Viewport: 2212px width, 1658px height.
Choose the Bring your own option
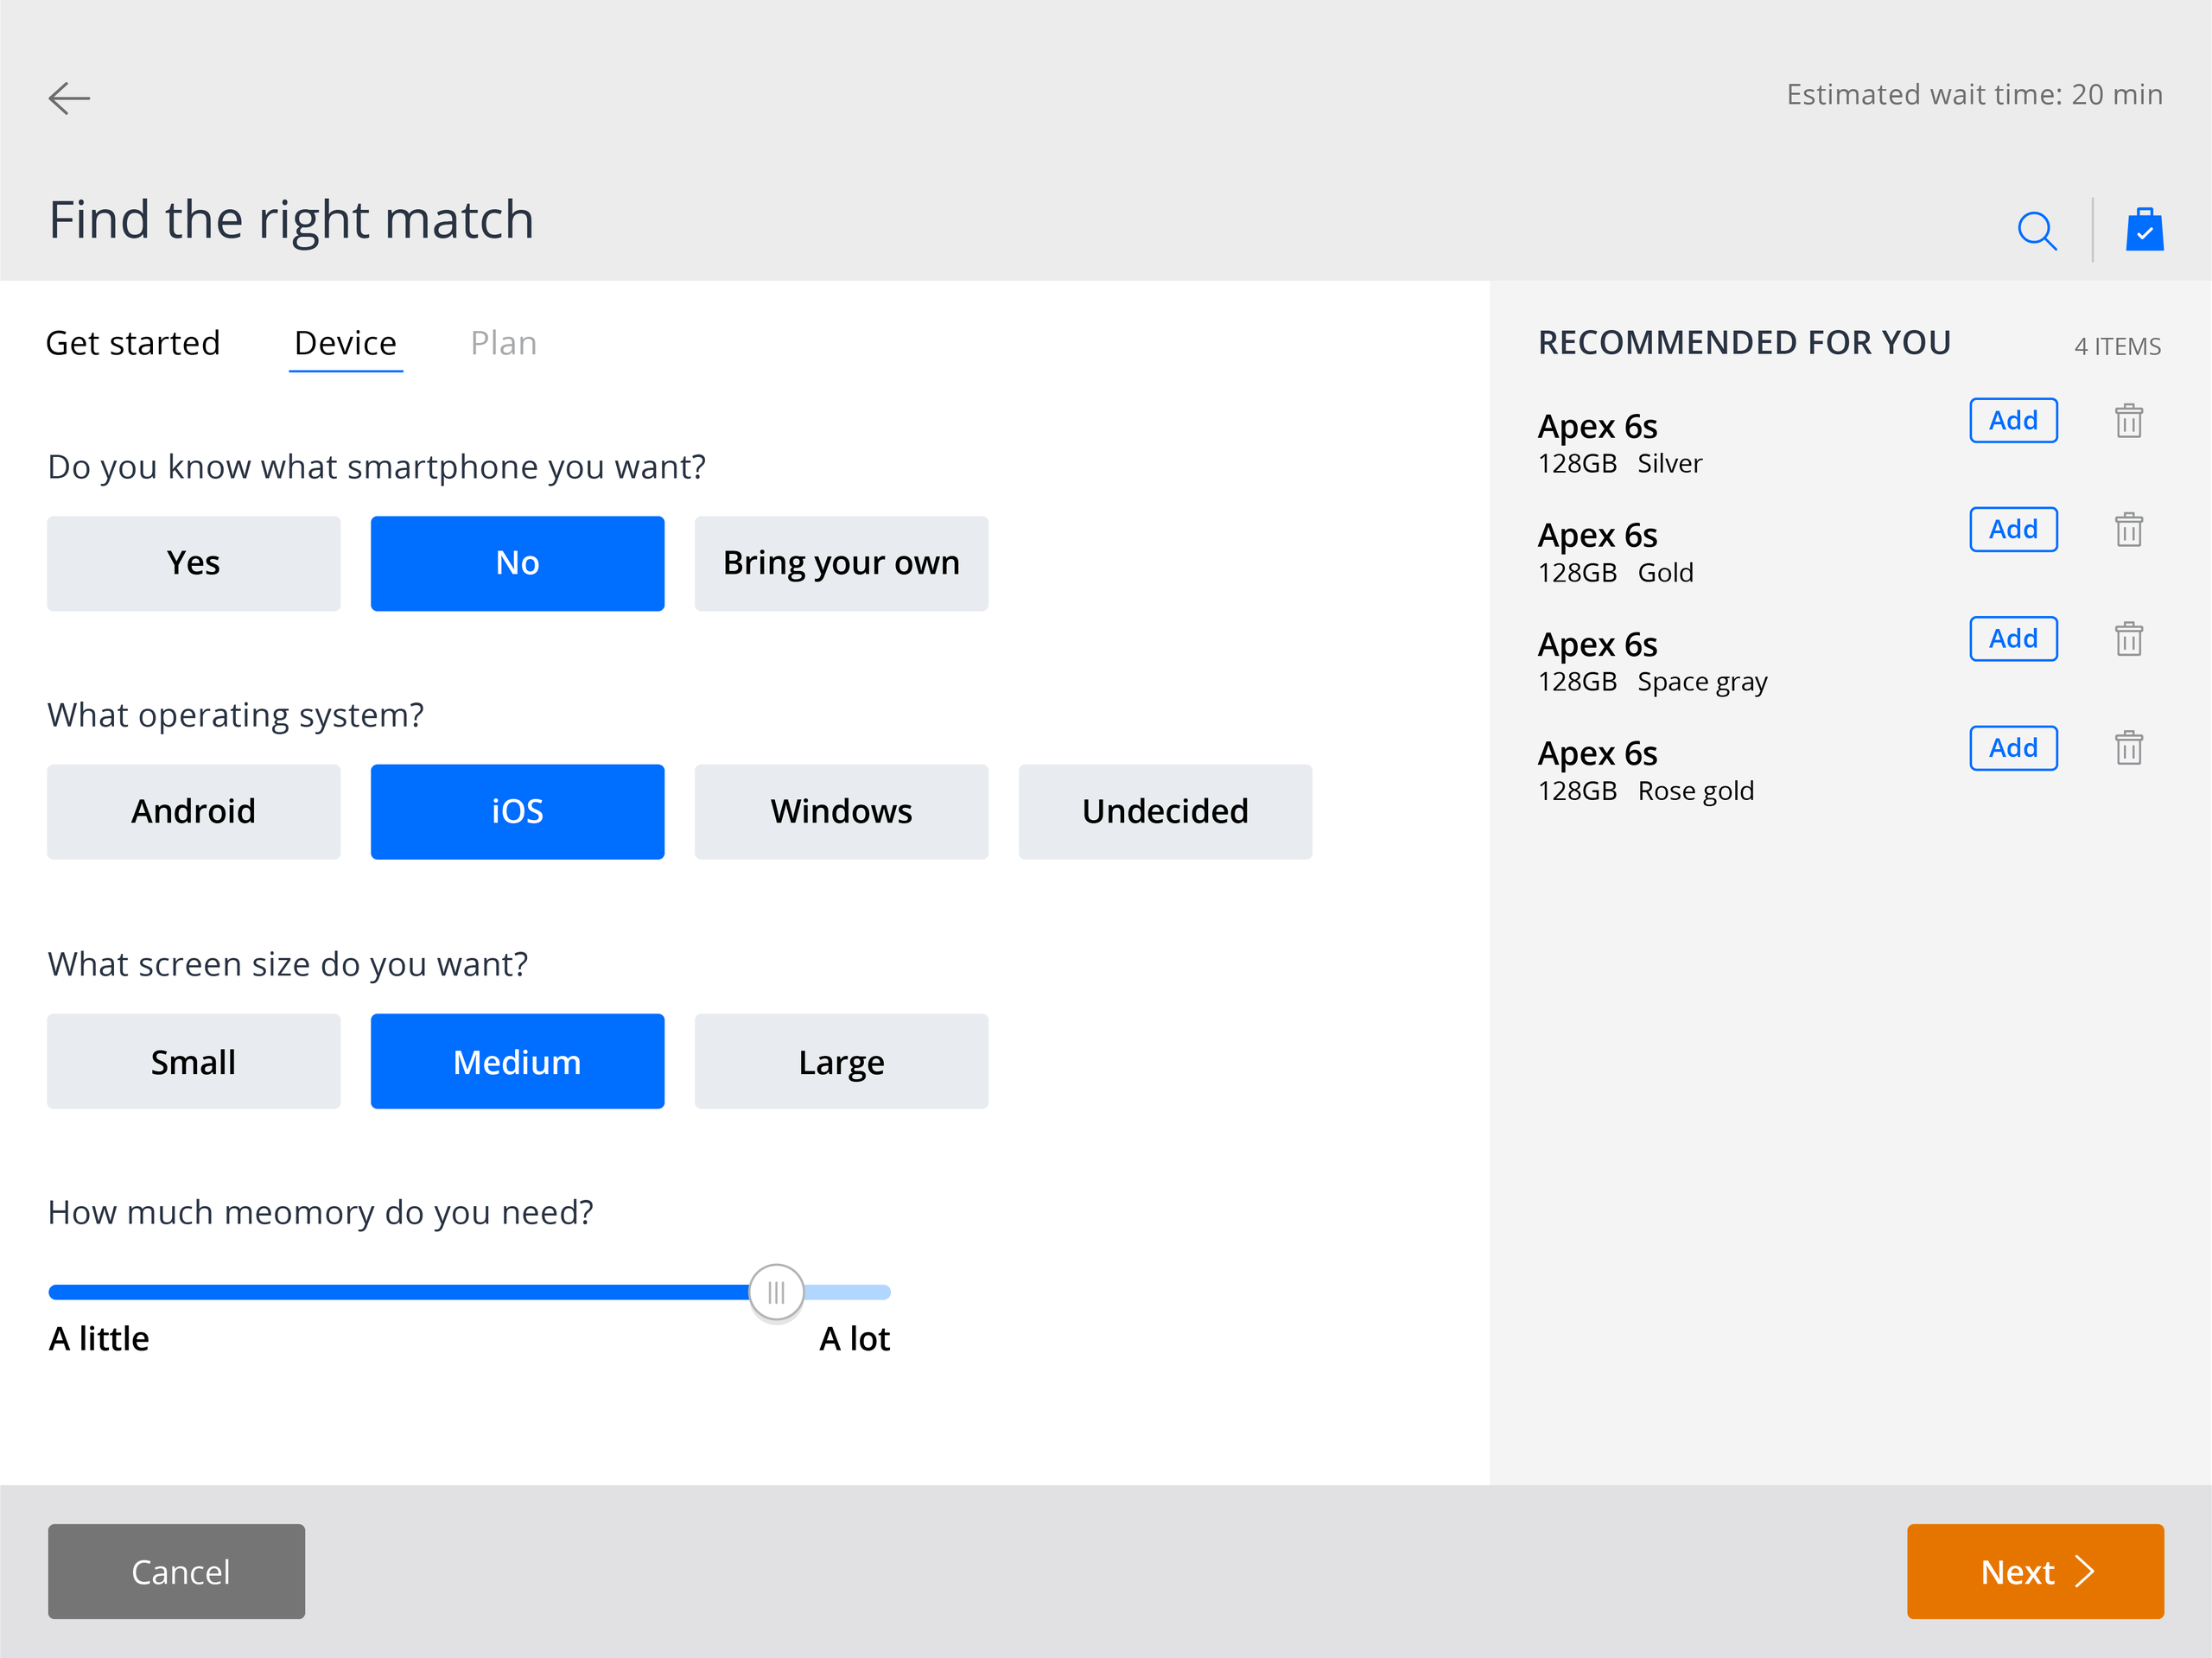click(841, 563)
